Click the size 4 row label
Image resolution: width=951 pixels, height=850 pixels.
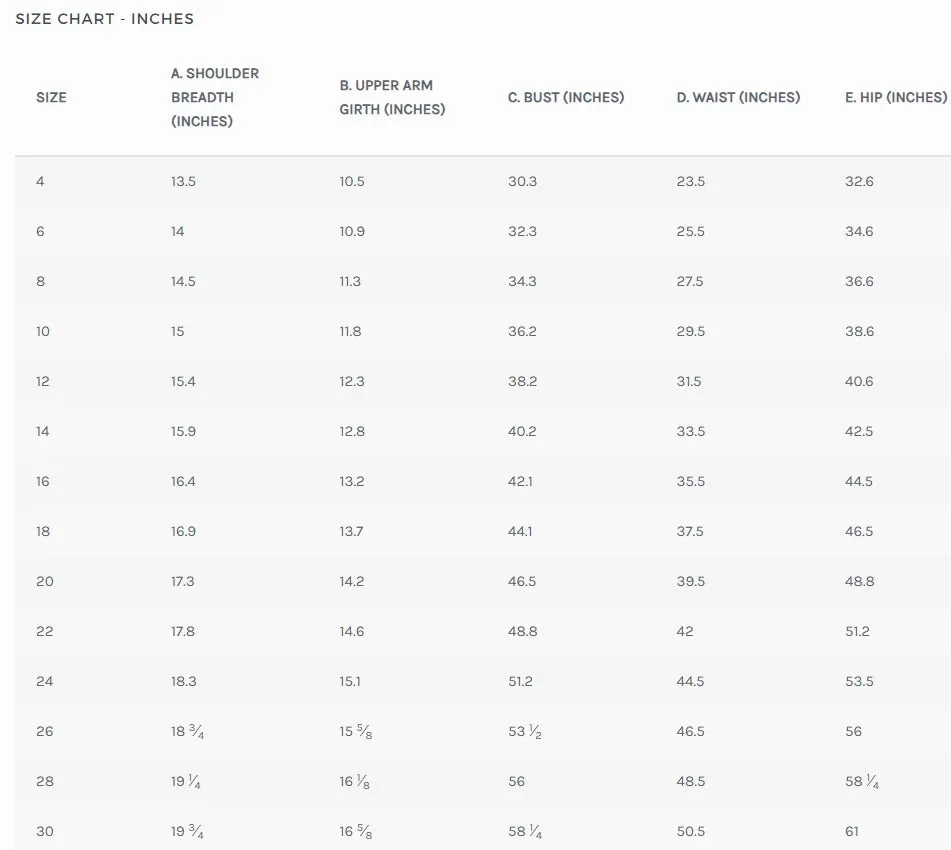coord(40,181)
